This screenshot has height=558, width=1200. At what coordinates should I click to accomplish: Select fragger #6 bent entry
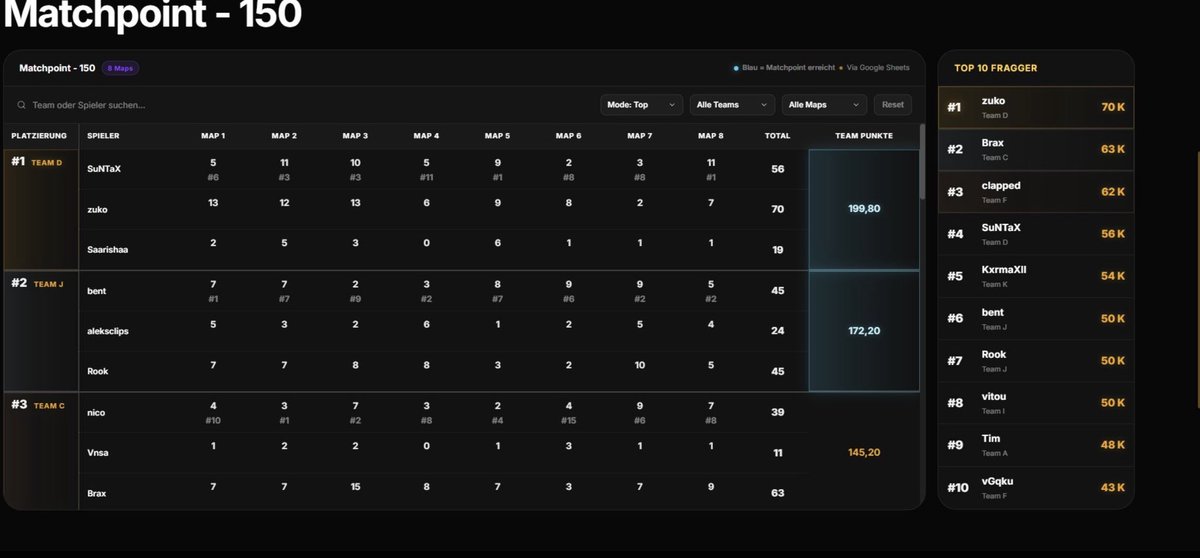[x=1036, y=318]
